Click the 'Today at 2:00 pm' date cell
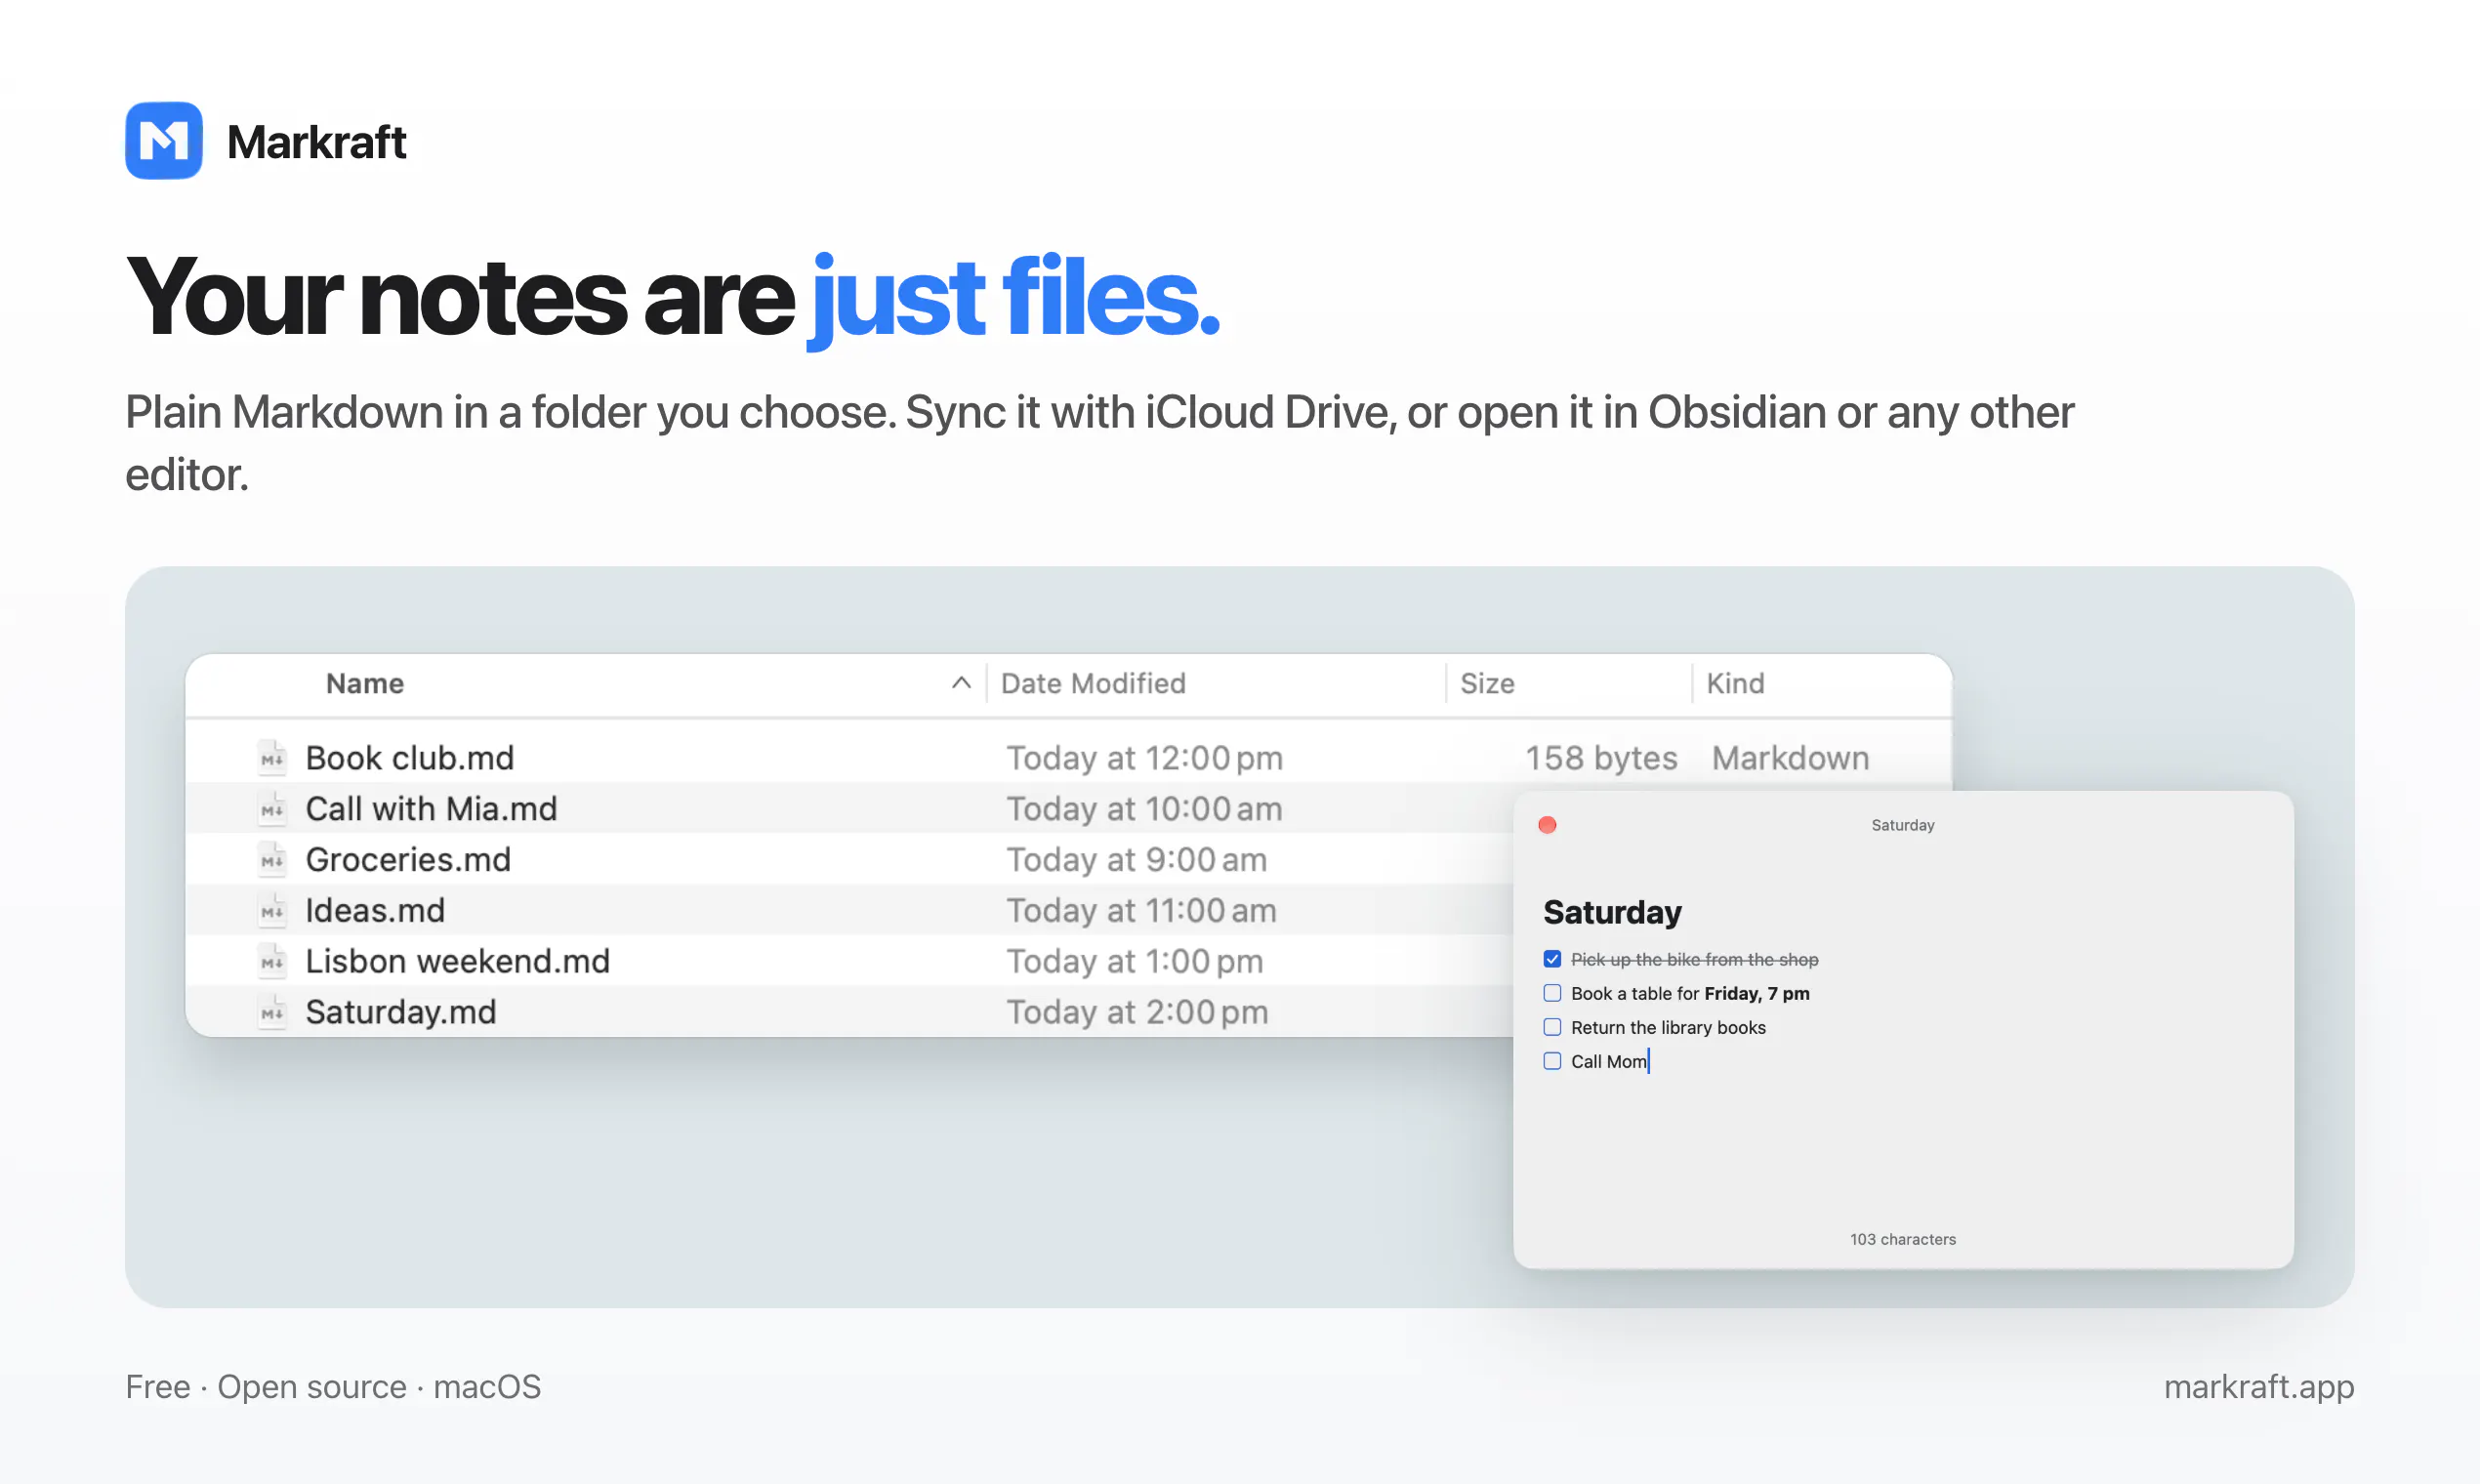2480x1484 pixels. click(1137, 1013)
